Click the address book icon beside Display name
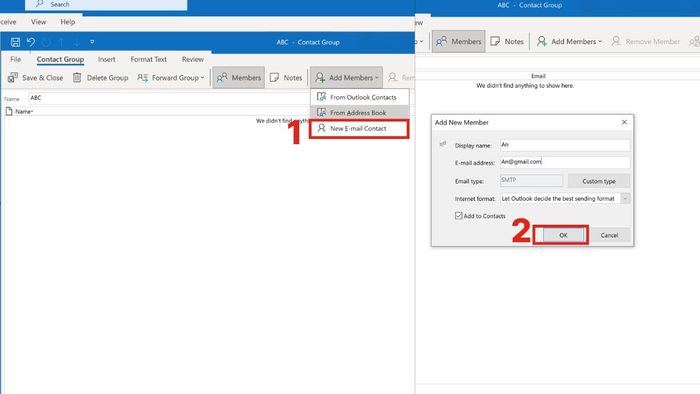 (443, 144)
